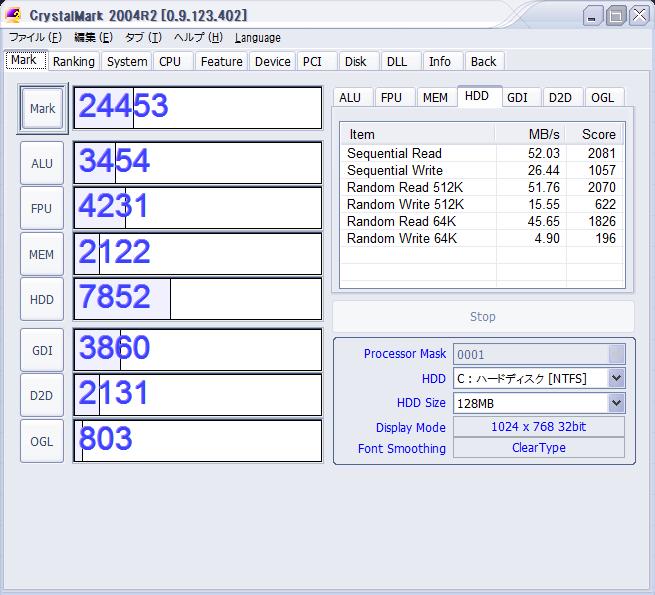Switch to the Ranking tab

tap(74, 61)
